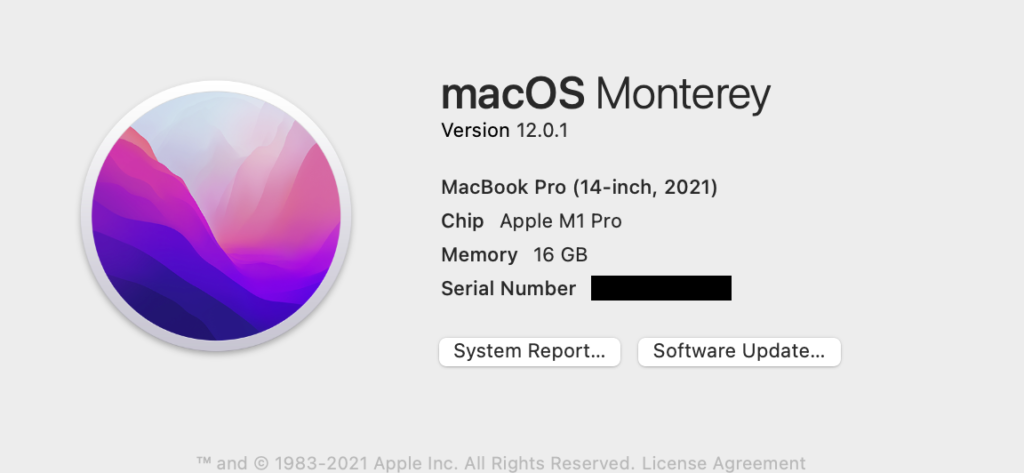The image size is (1024, 473).
Task: Click the pink mountain area of logo
Action: [287, 196]
